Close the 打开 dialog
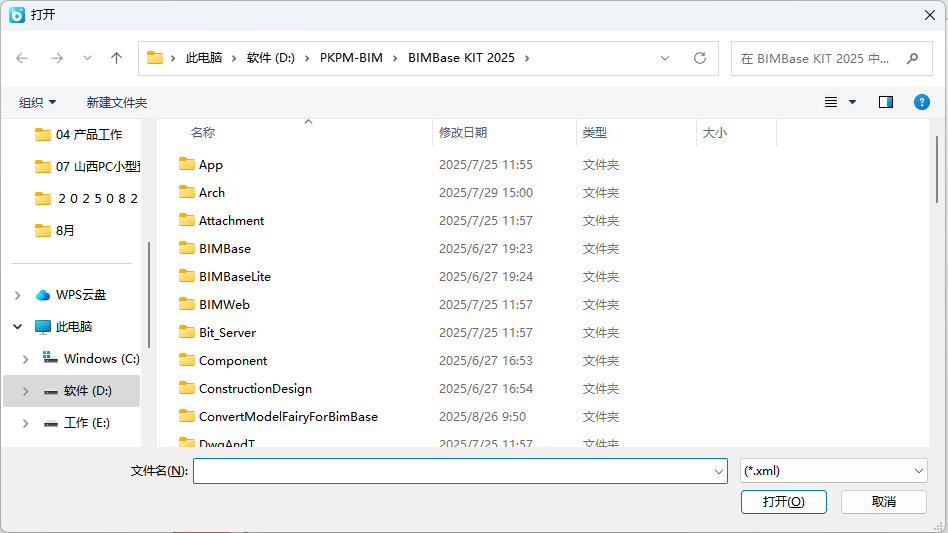 tap(930, 15)
